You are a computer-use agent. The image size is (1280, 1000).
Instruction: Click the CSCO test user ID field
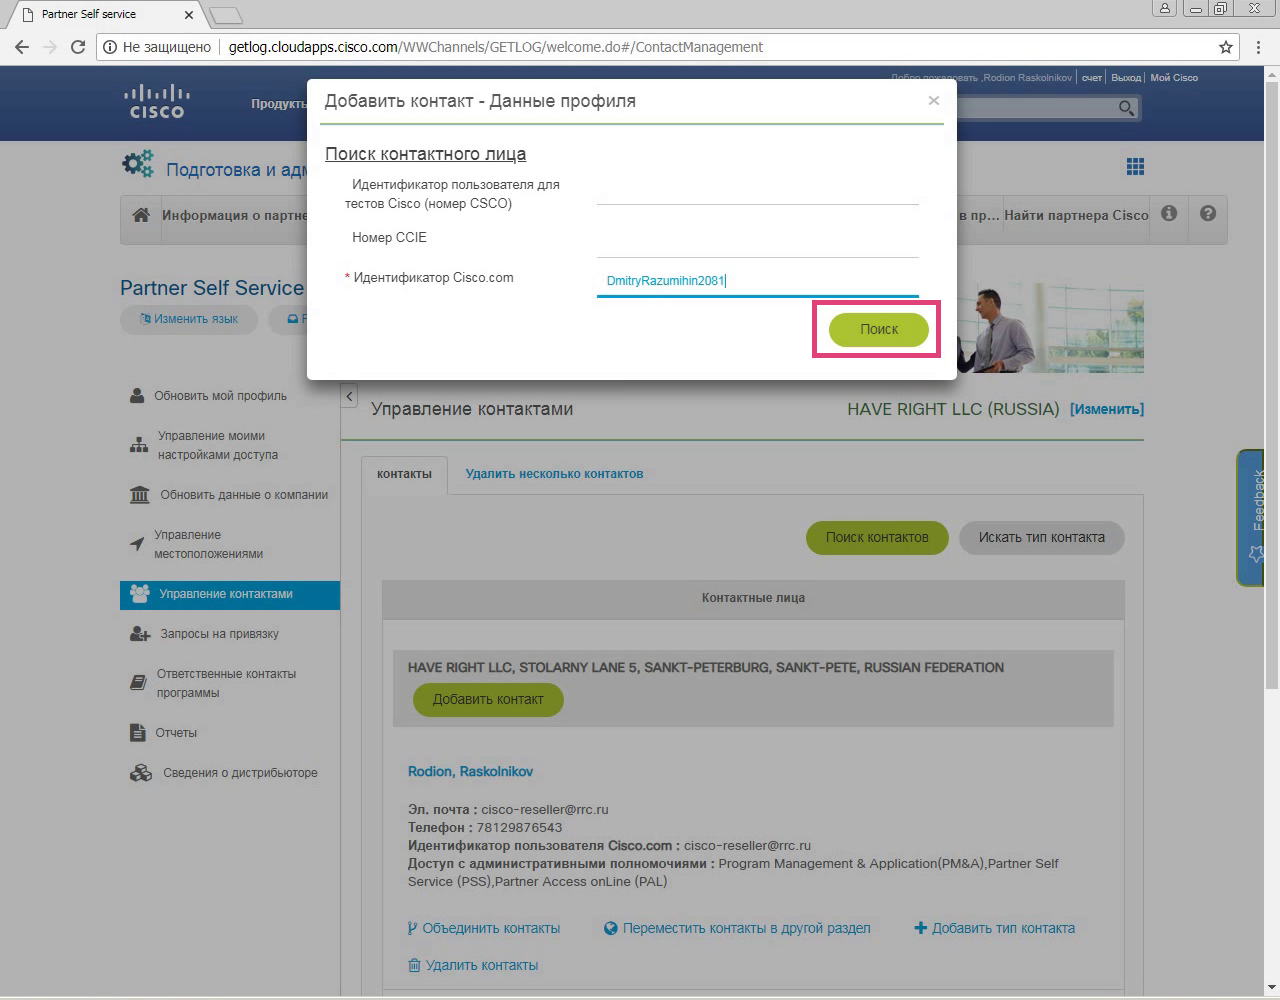(x=757, y=191)
